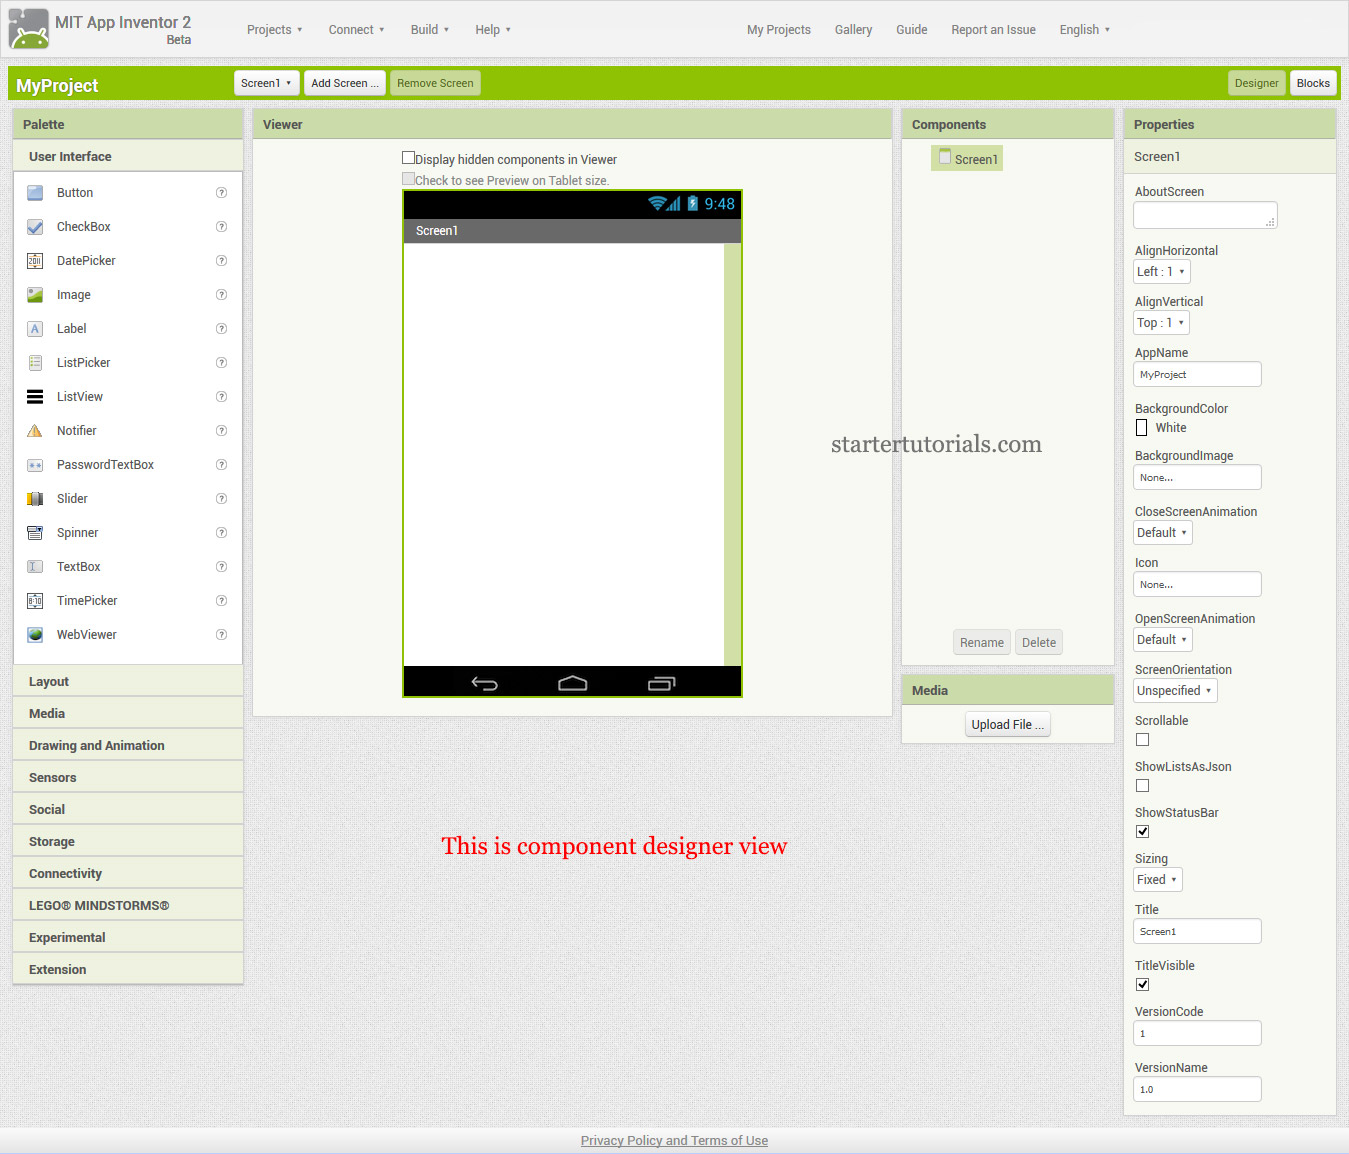Image resolution: width=1349 pixels, height=1154 pixels.
Task: Select the Button component in the palette
Action: click(x=75, y=192)
